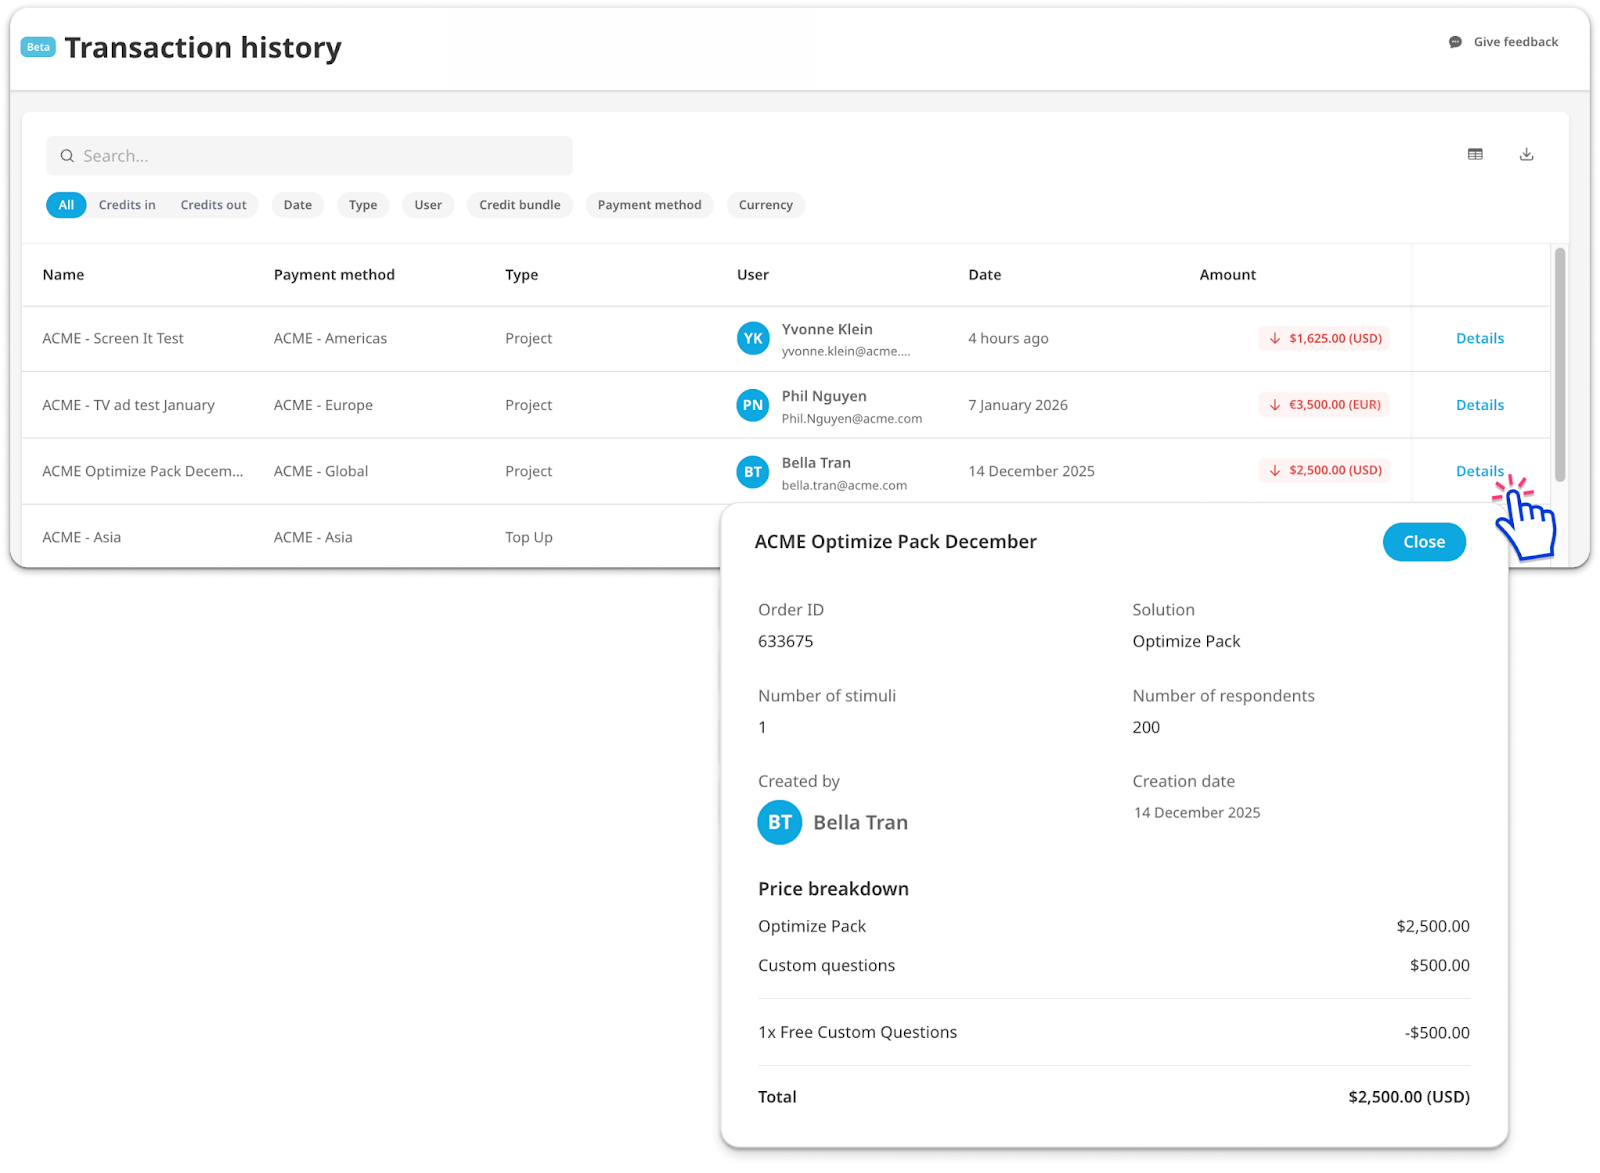Switch to Credits in filter
Screen dimensions: 1600x1173
pos(127,205)
